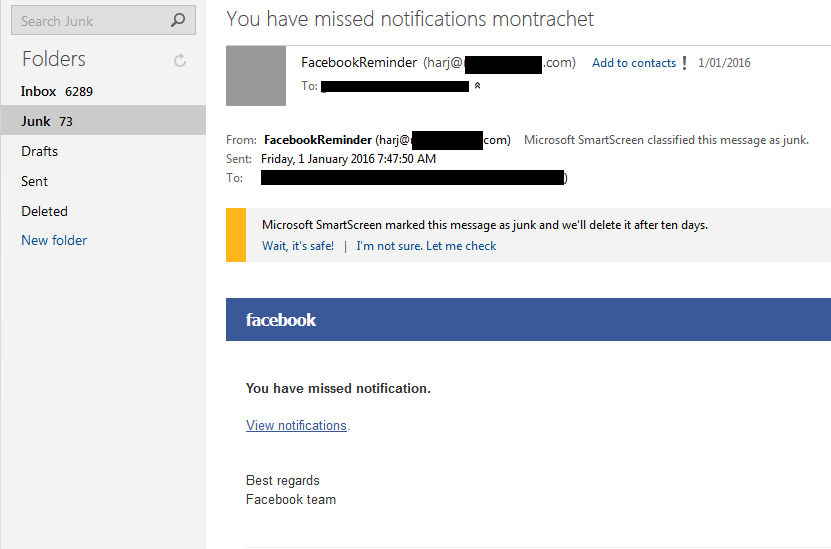This screenshot has width=831, height=549.
Task: Click the Folders heading
Action: click(54, 59)
